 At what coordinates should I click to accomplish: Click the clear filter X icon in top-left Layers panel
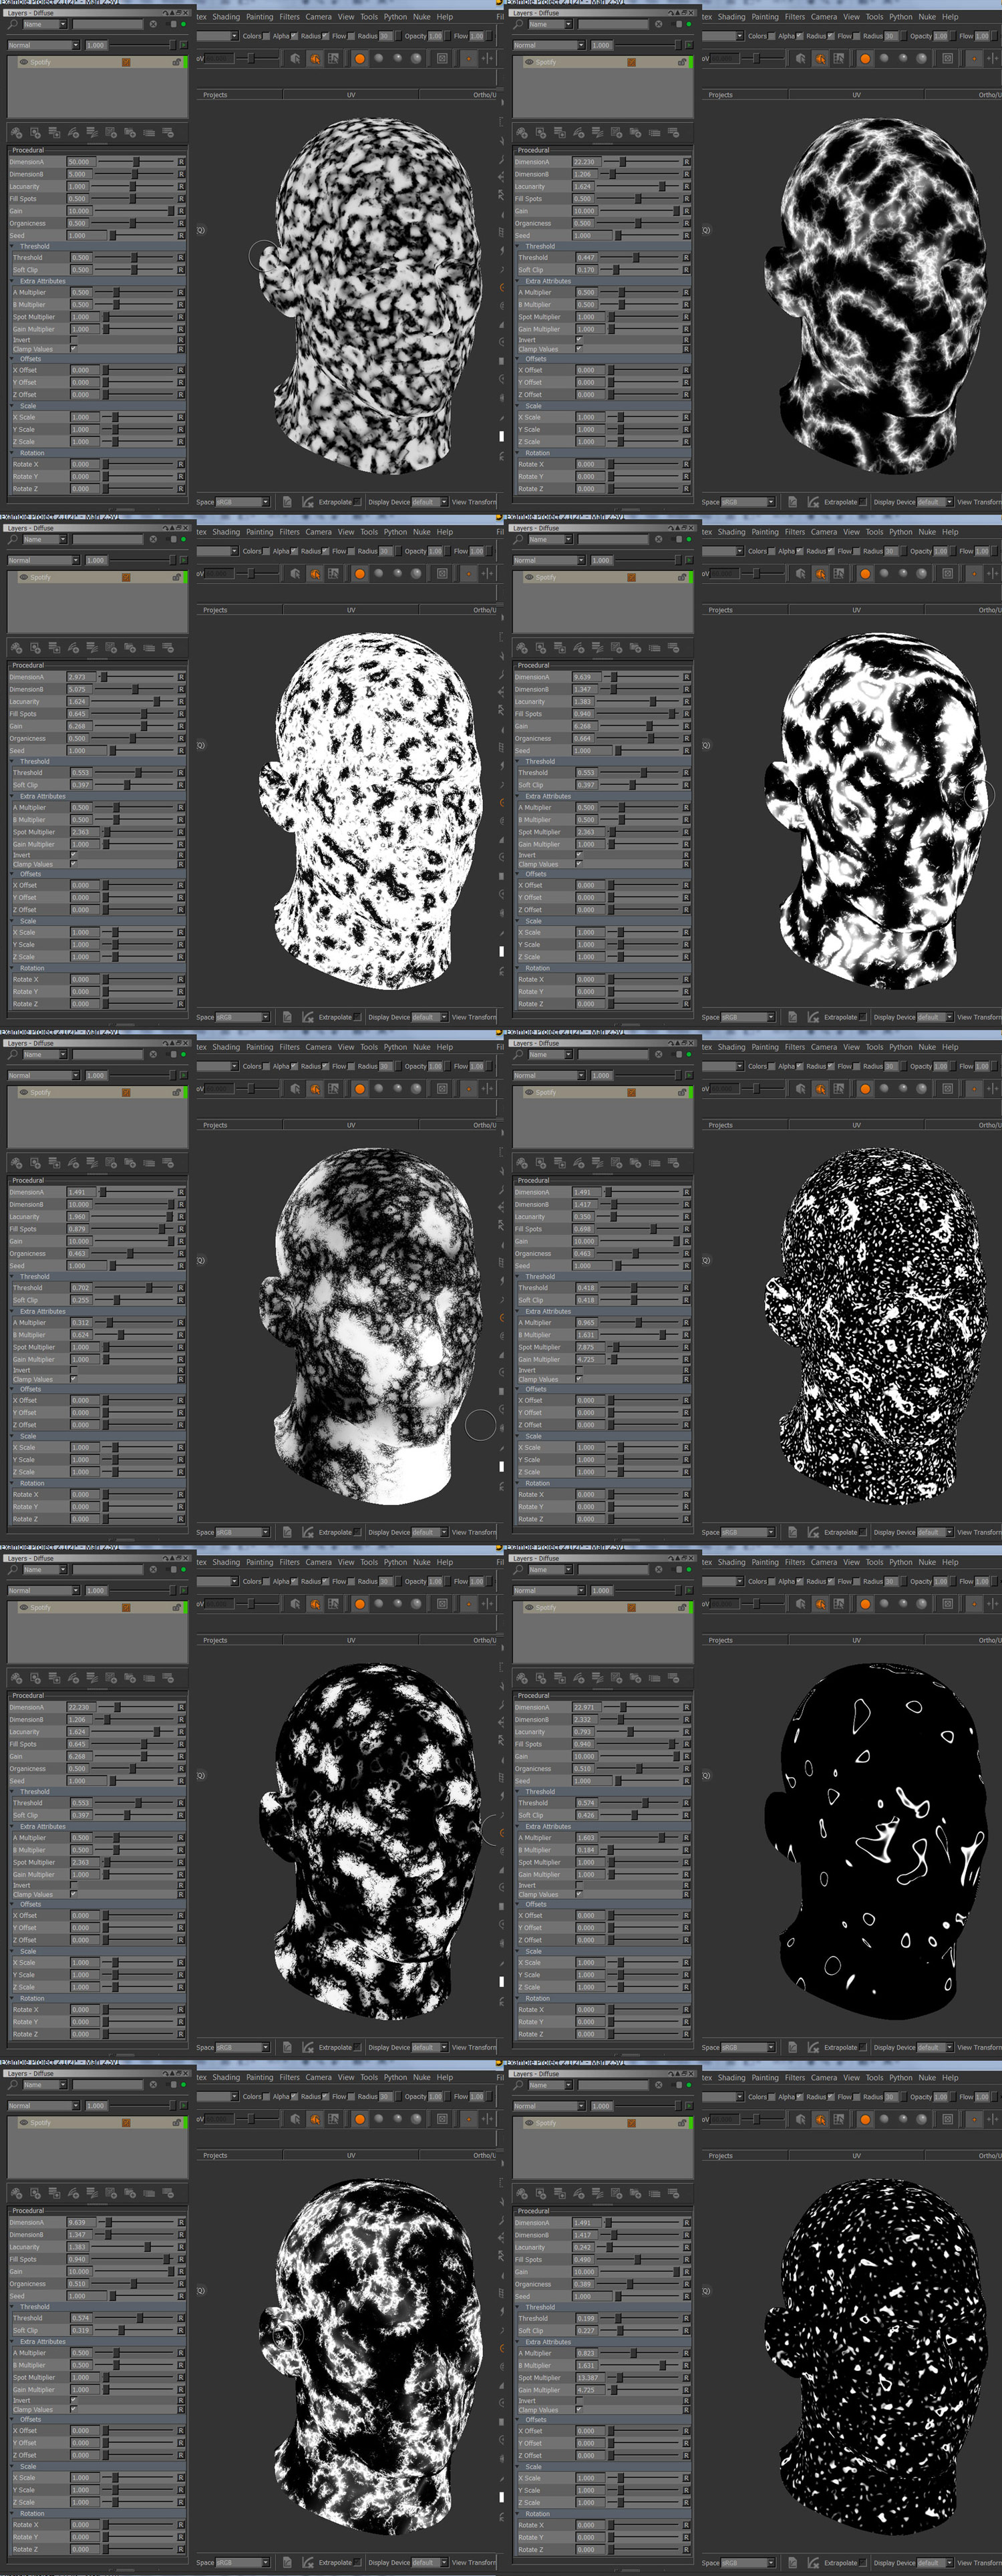[x=153, y=24]
